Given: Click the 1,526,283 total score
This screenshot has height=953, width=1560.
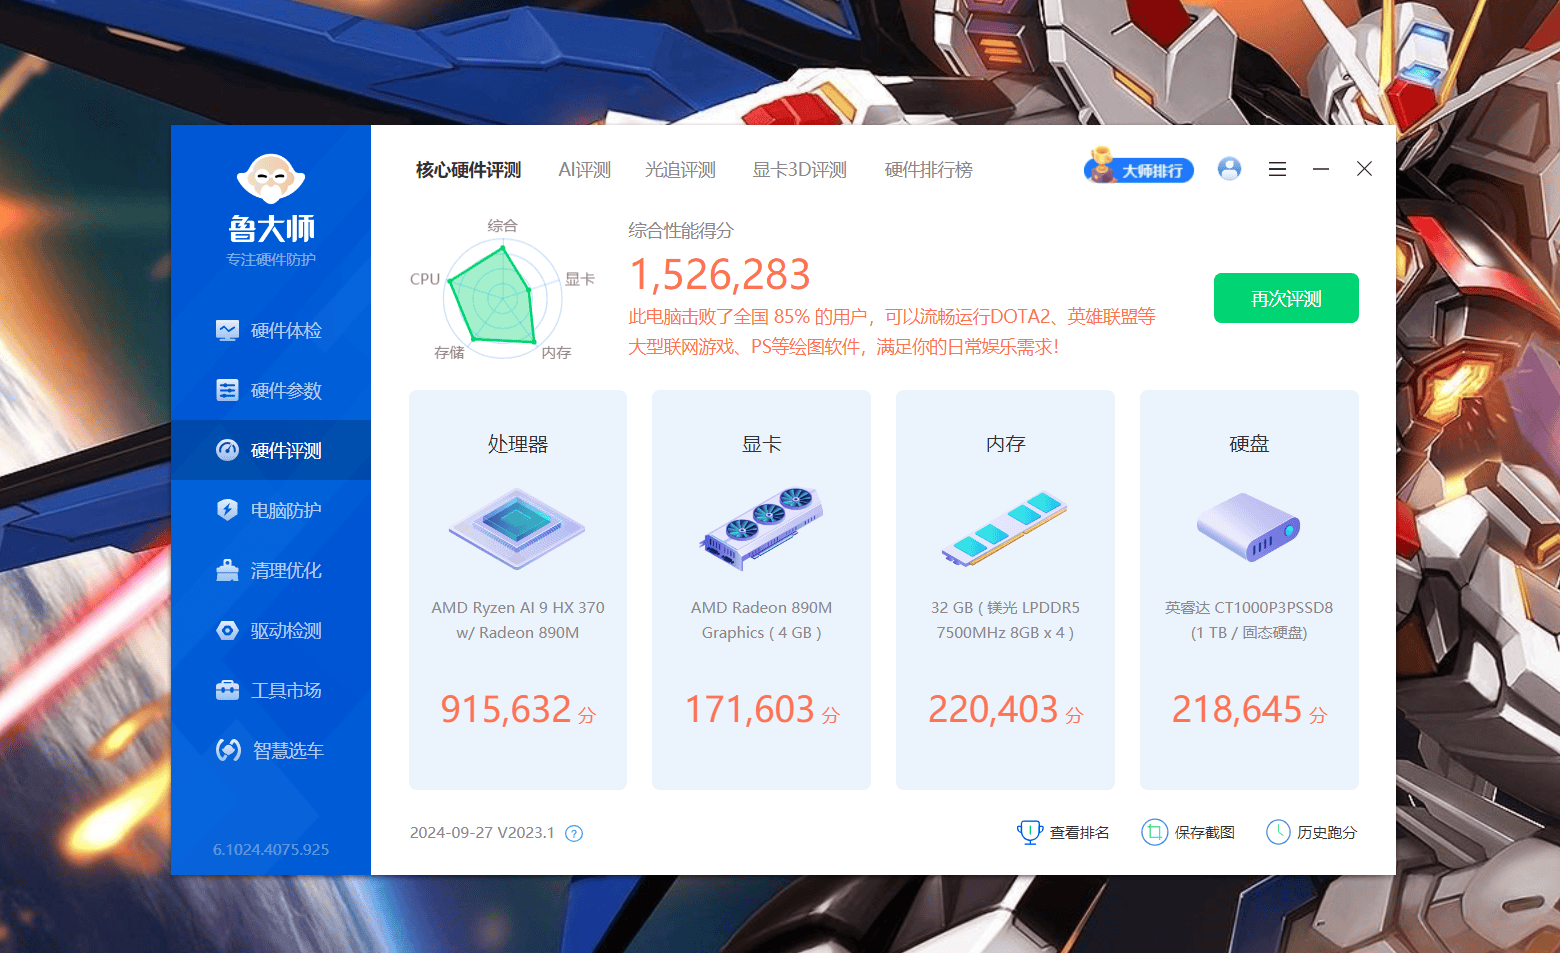Looking at the screenshot, I should [720, 275].
